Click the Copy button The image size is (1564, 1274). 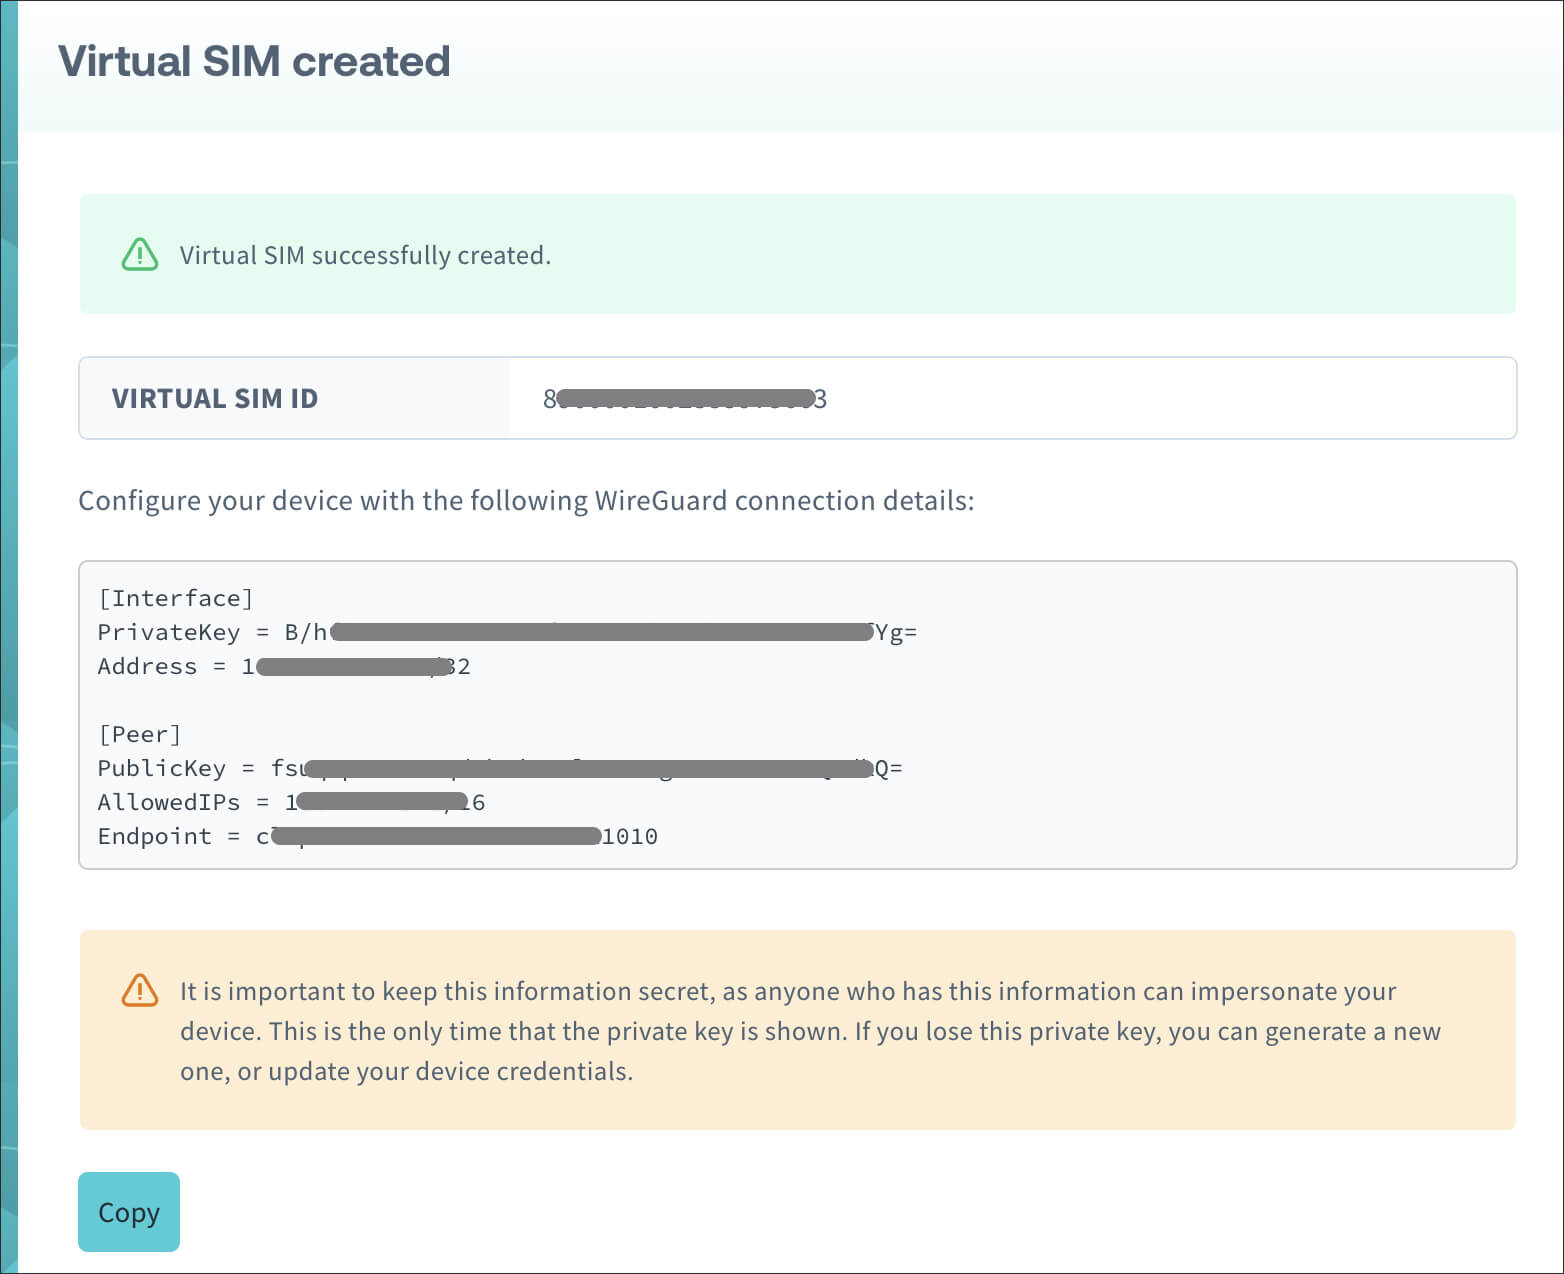click(x=128, y=1212)
